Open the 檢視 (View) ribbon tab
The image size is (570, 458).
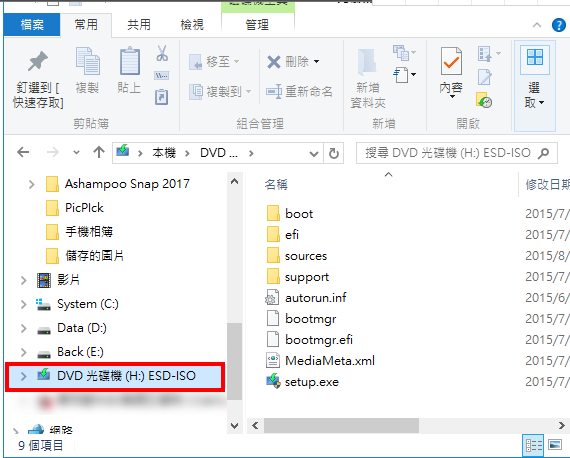click(192, 25)
